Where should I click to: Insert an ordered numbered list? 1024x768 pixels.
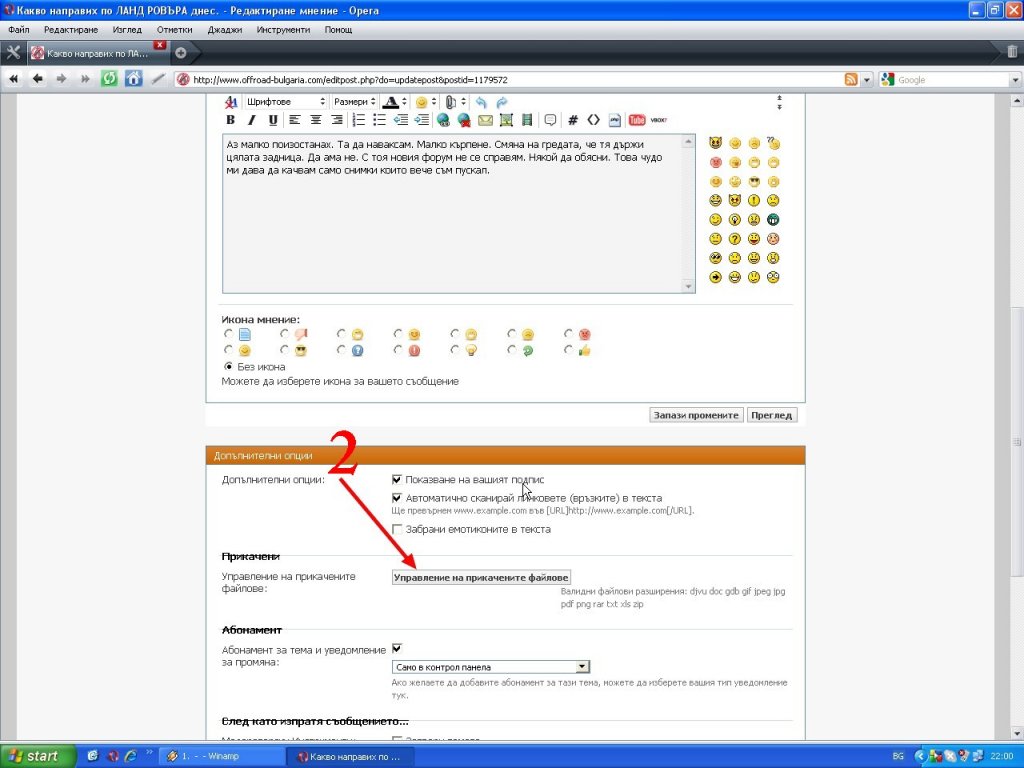click(359, 120)
